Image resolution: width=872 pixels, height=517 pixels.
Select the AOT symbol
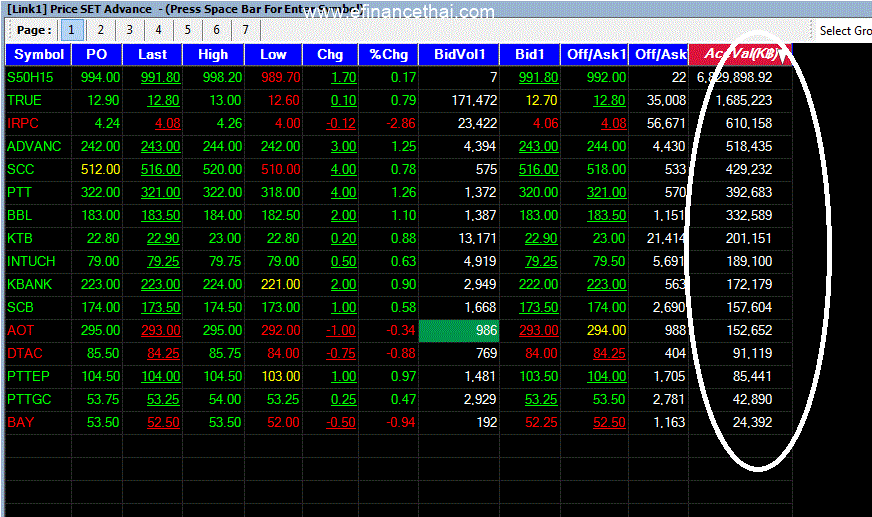[x=21, y=330]
